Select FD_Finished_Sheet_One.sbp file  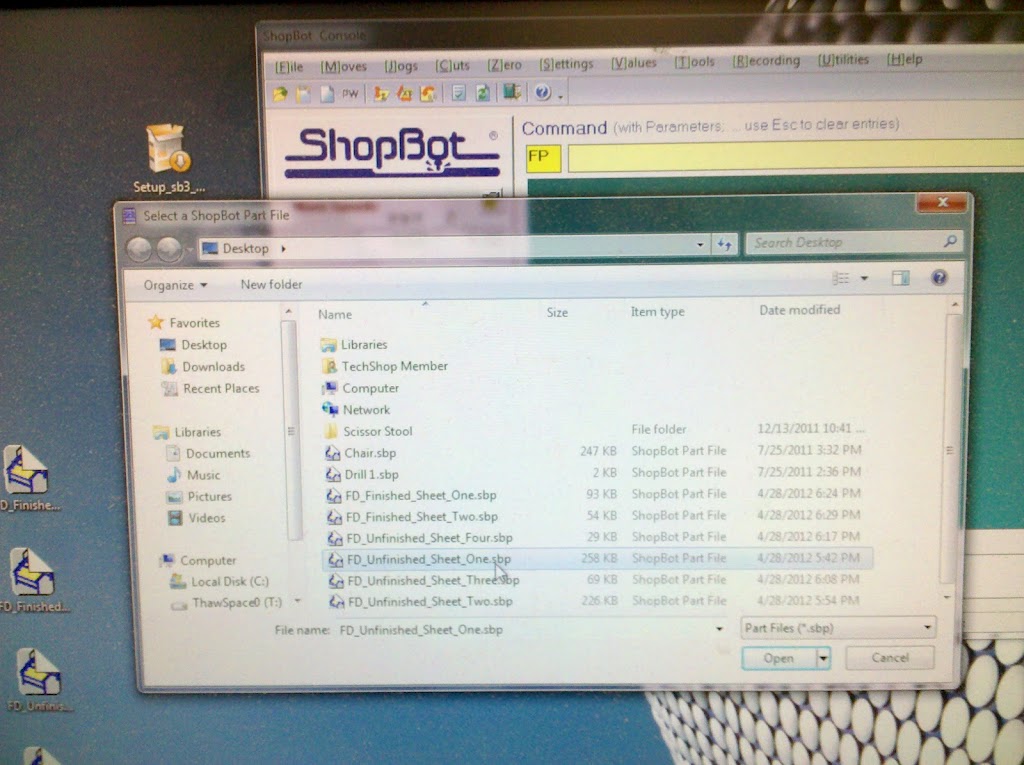[411, 496]
